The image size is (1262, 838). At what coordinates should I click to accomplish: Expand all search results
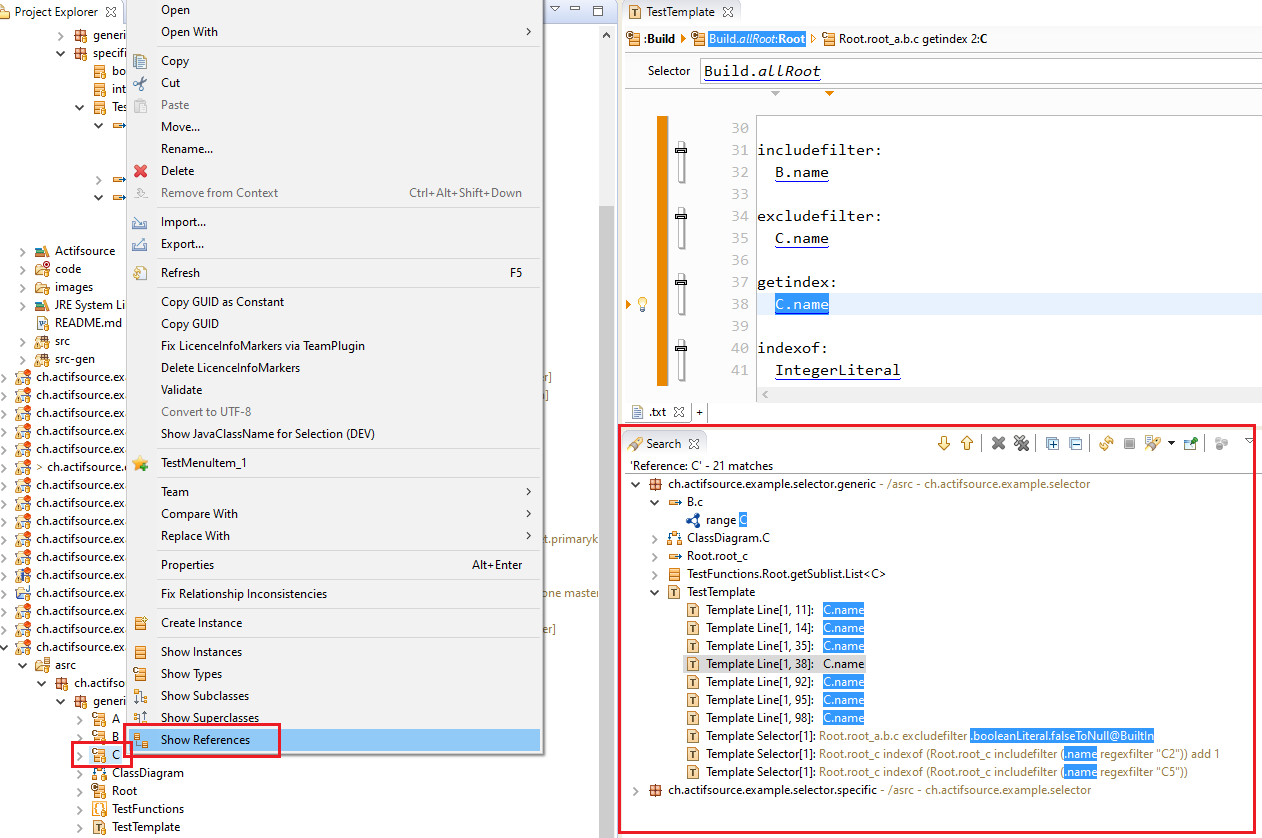(x=1052, y=443)
